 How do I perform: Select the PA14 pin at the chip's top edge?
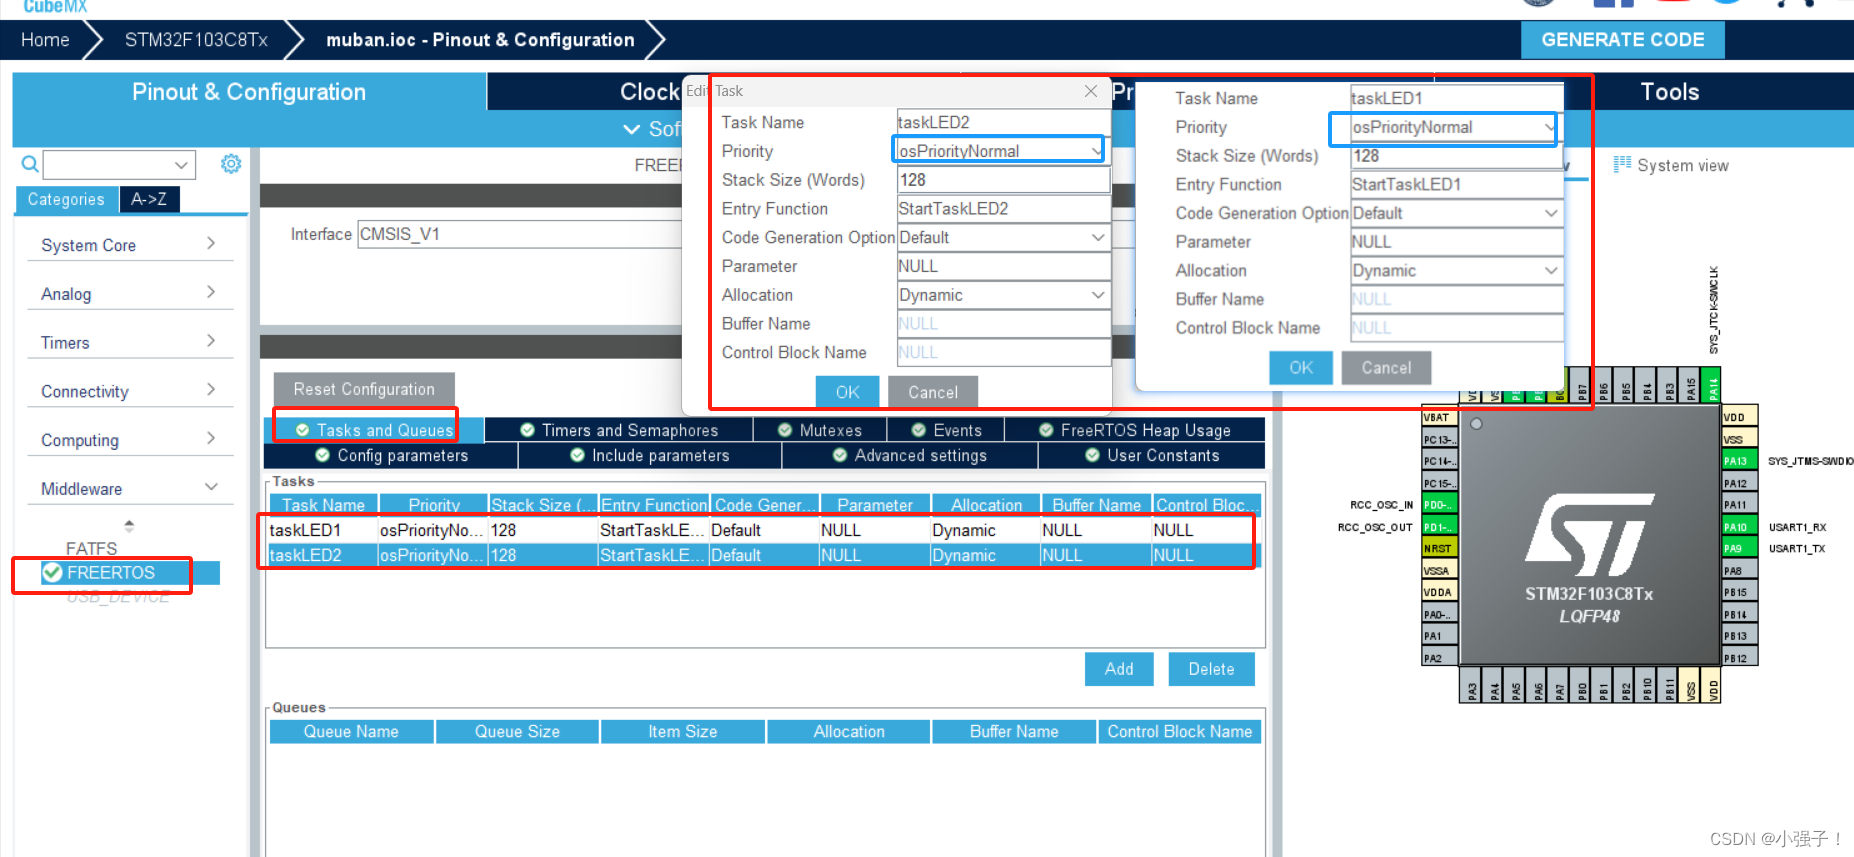click(x=1713, y=386)
